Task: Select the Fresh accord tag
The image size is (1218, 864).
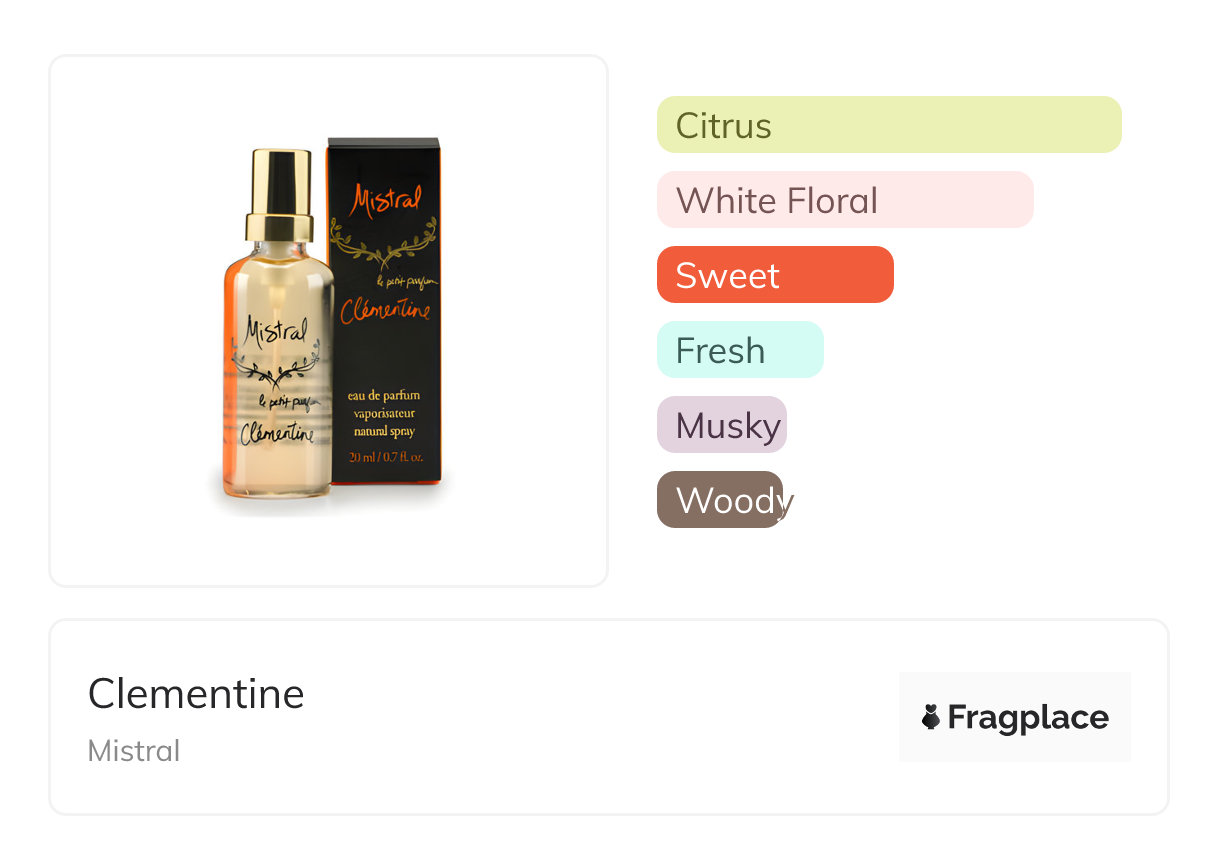Action: tap(739, 350)
